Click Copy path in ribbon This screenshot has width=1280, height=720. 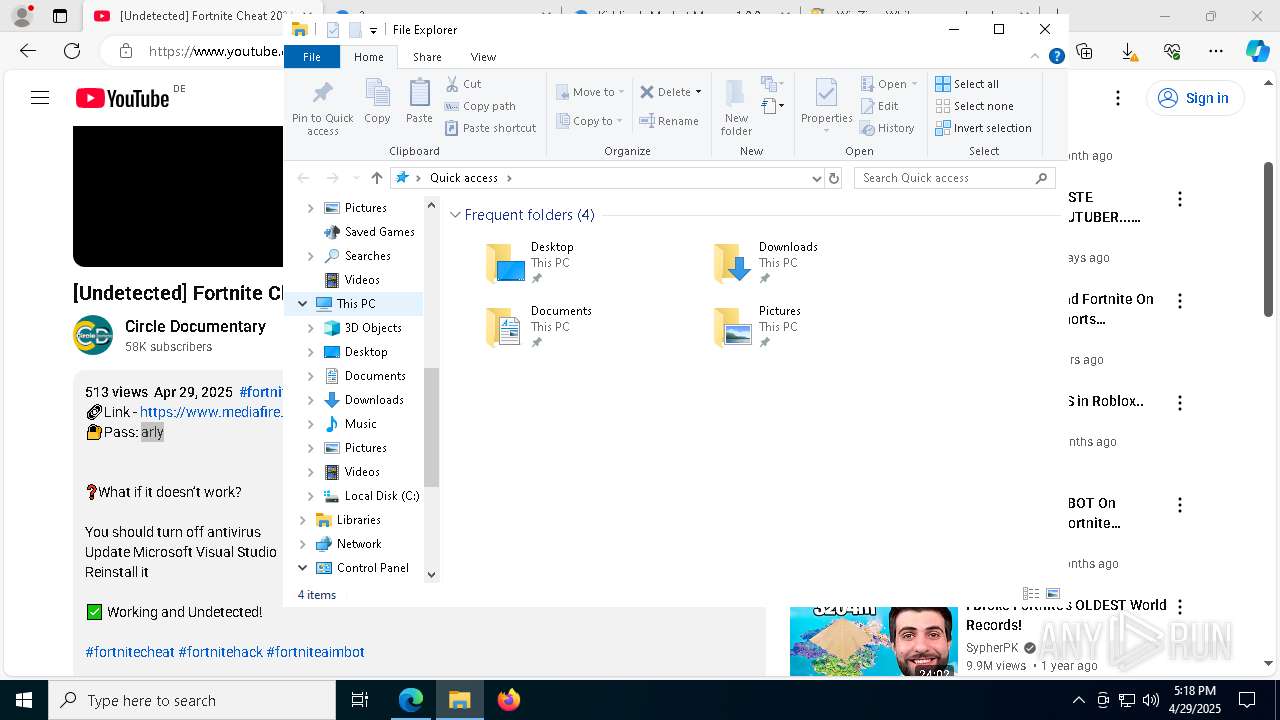480,106
